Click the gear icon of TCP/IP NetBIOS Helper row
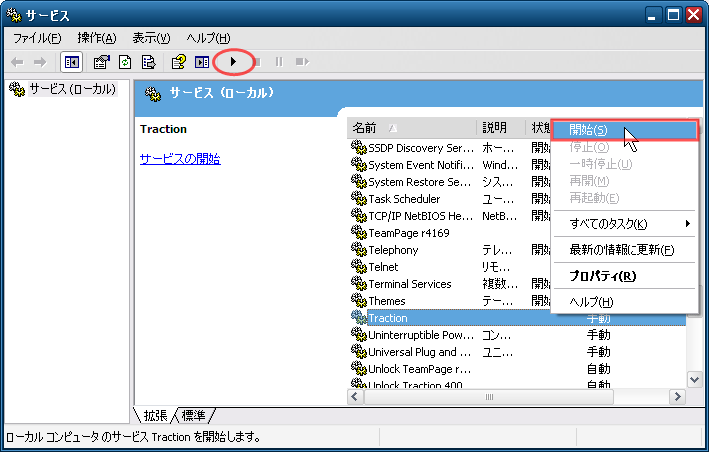 [359, 216]
